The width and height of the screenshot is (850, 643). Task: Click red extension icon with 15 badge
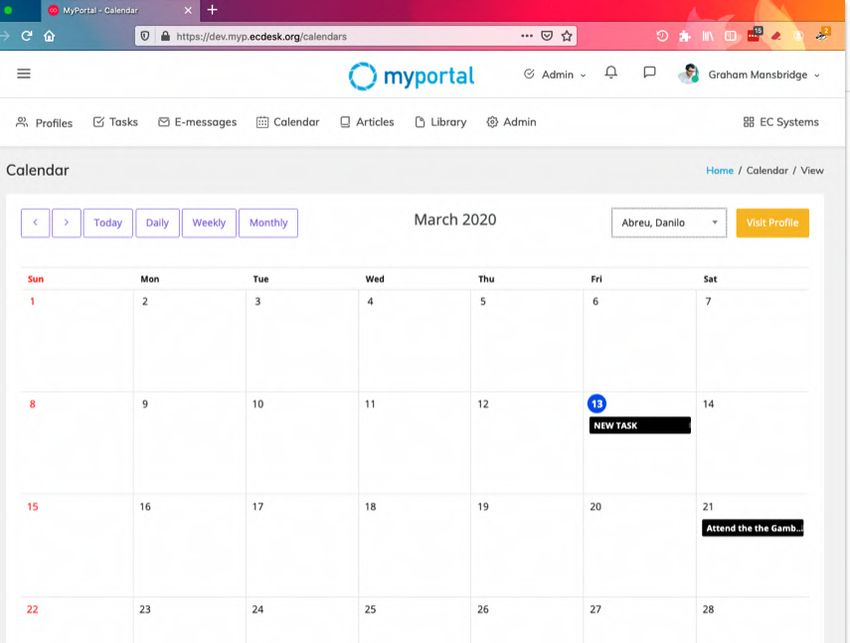[x=754, y=35]
